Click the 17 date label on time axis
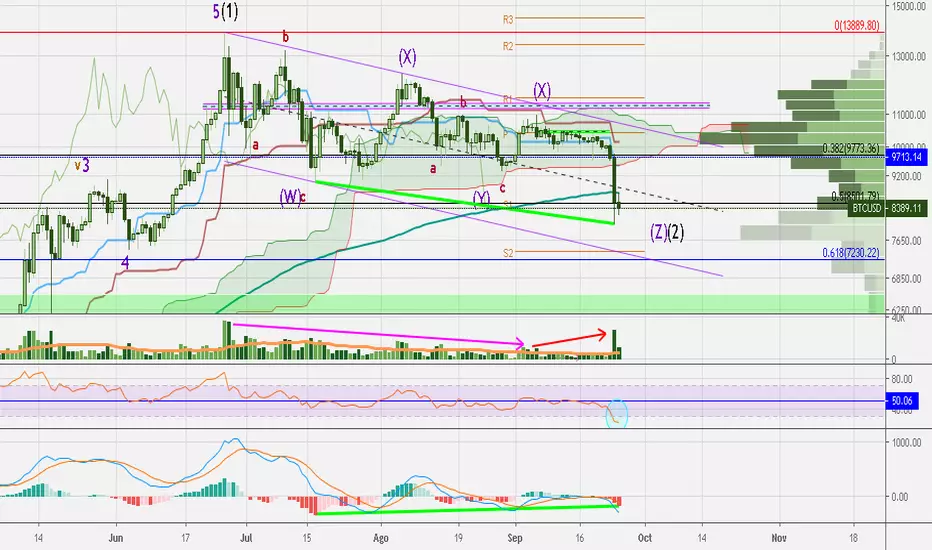This screenshot has height=550, width=932. (185, 538)
